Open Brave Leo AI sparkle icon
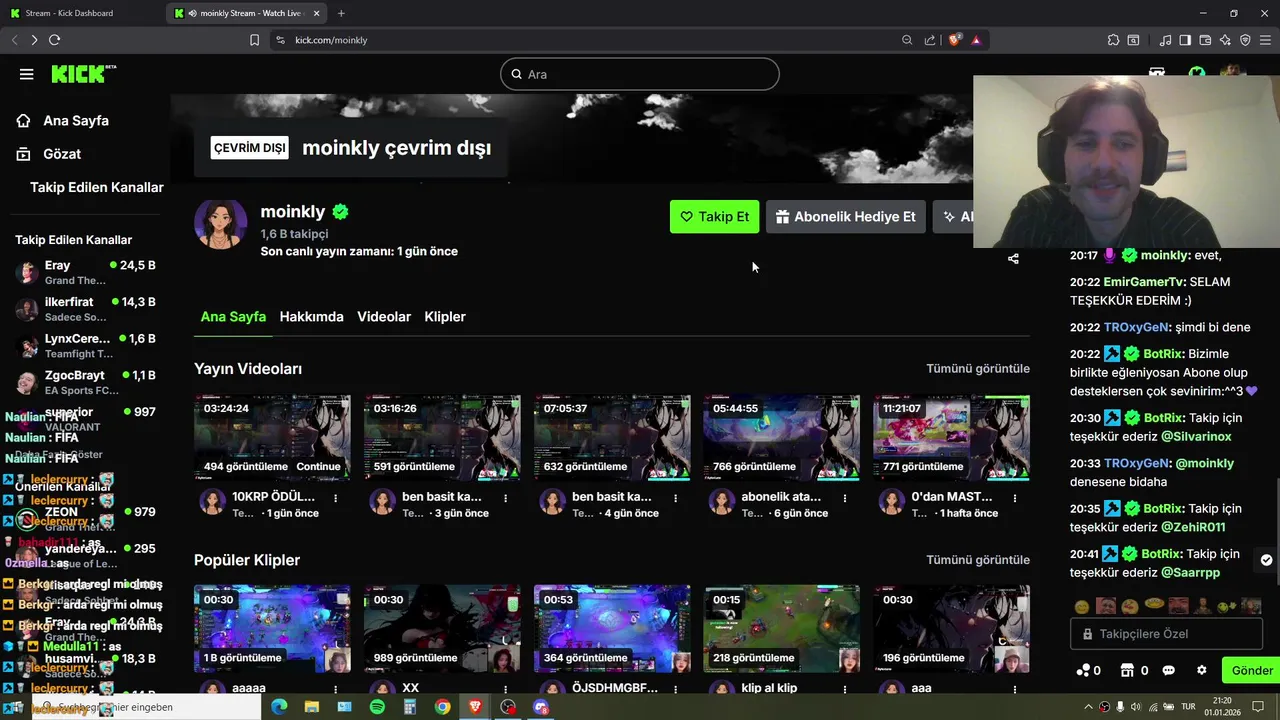 click(x=1225, y=40)
